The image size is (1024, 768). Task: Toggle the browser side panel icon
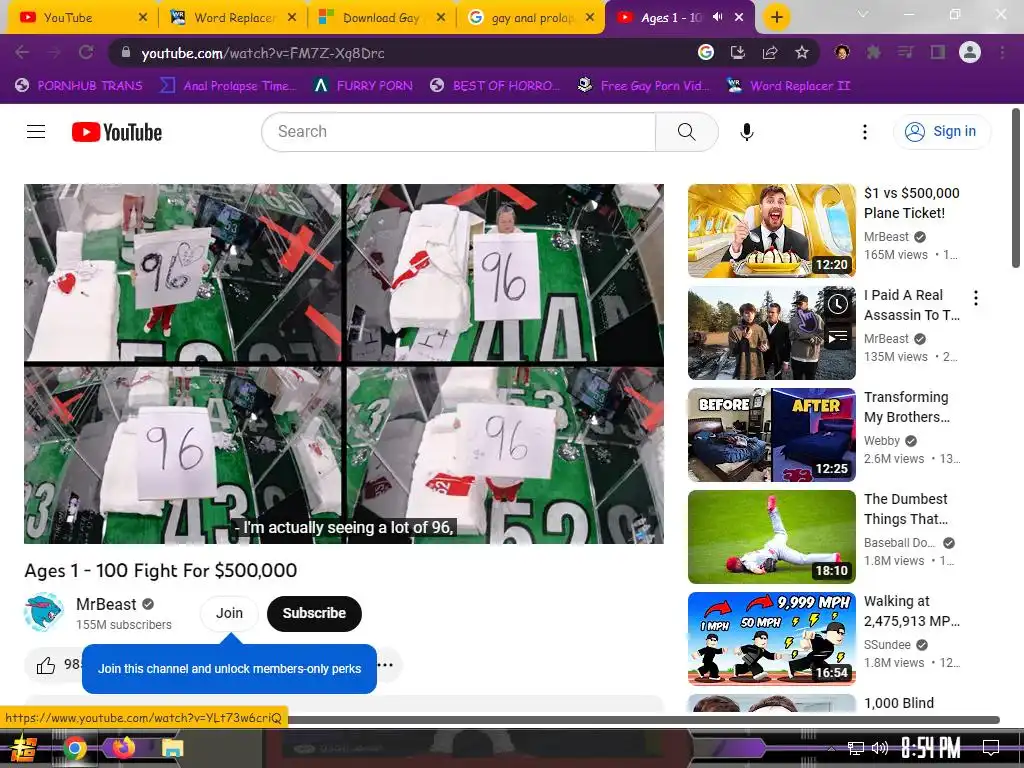[x=938, y=52]
